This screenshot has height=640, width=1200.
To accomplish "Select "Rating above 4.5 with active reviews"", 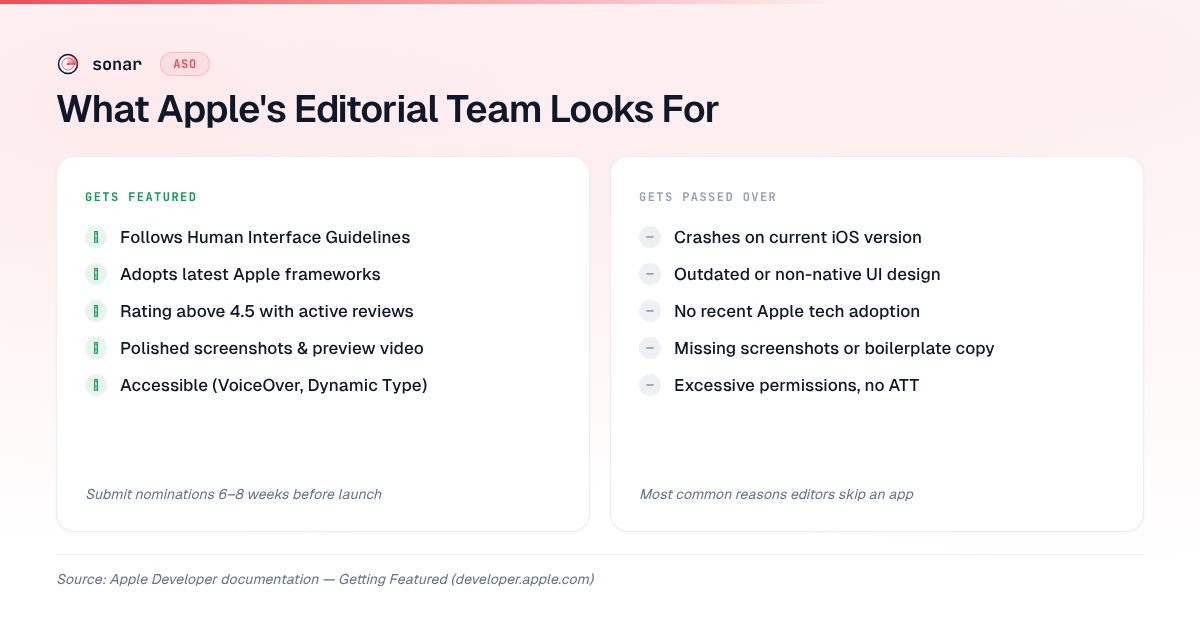I will tap(267, 311).
